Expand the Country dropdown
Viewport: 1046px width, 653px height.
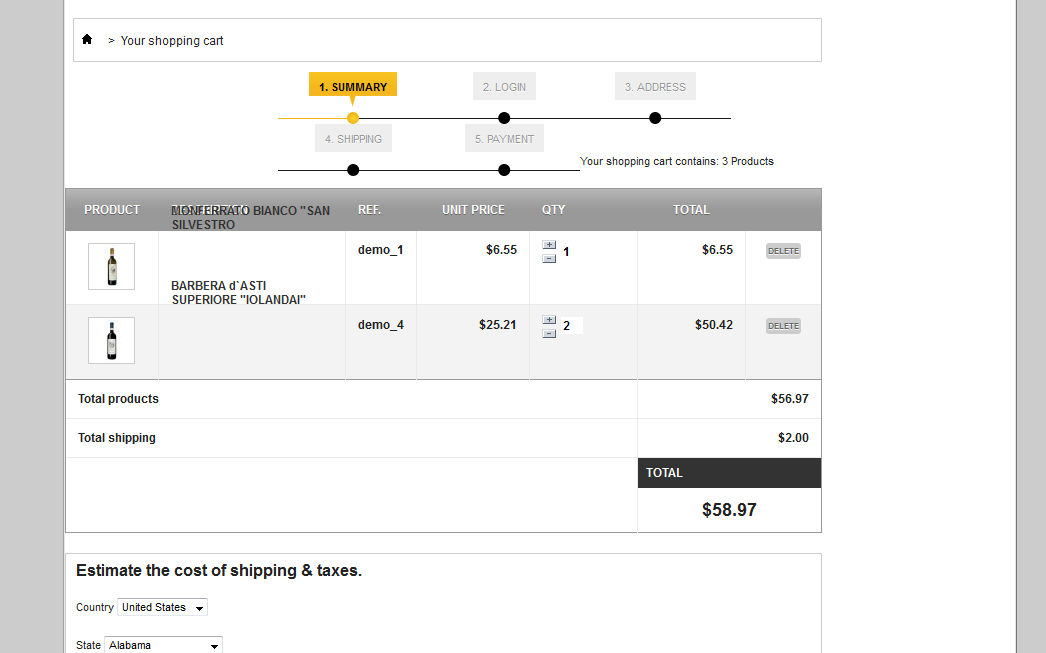[x=162, y=608]
